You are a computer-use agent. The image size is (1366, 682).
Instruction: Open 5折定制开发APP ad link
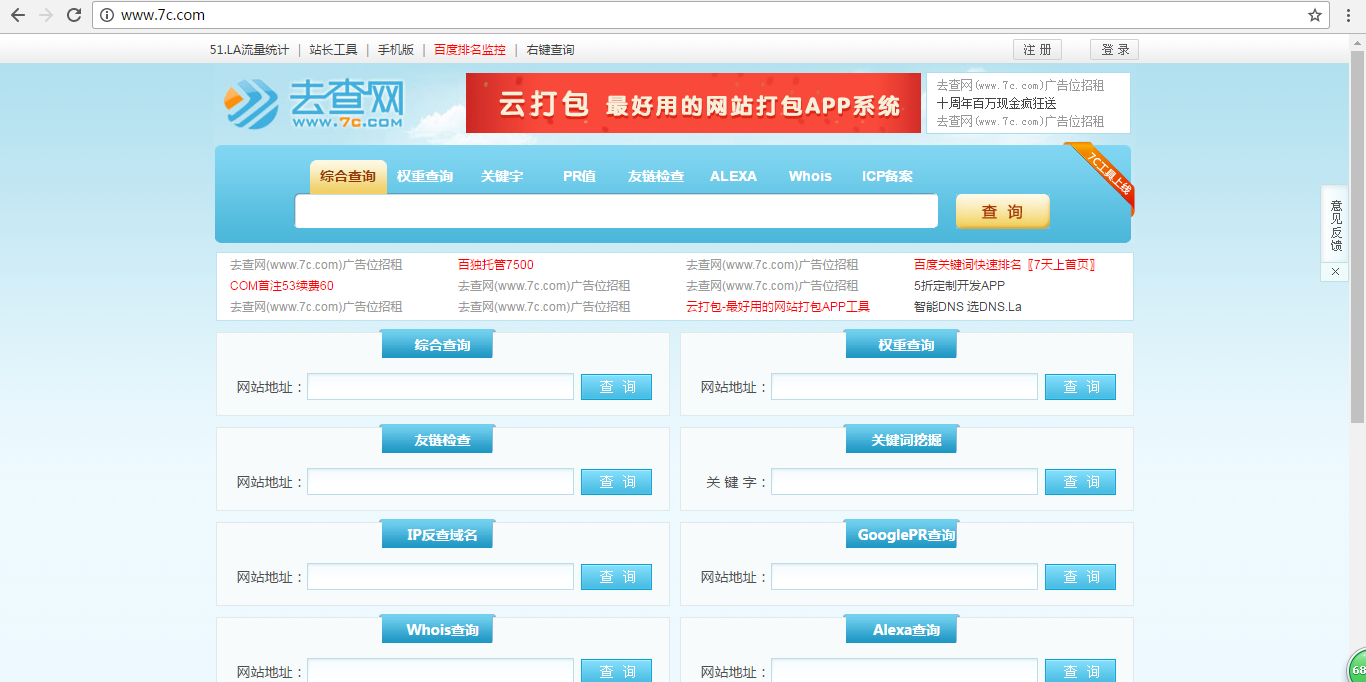[x=959, y=286]
